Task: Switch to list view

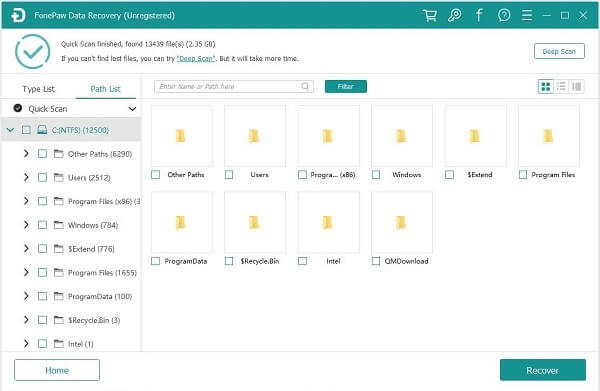Action: [561, 87]
